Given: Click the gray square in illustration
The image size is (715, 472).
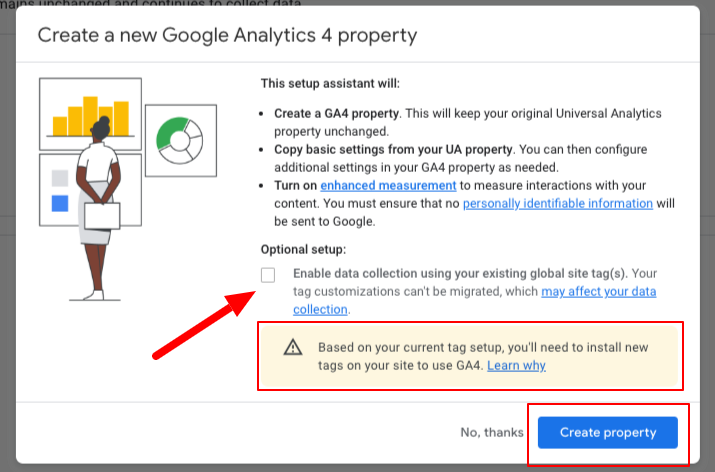Looking at the screenshot, I should point(60,178).
